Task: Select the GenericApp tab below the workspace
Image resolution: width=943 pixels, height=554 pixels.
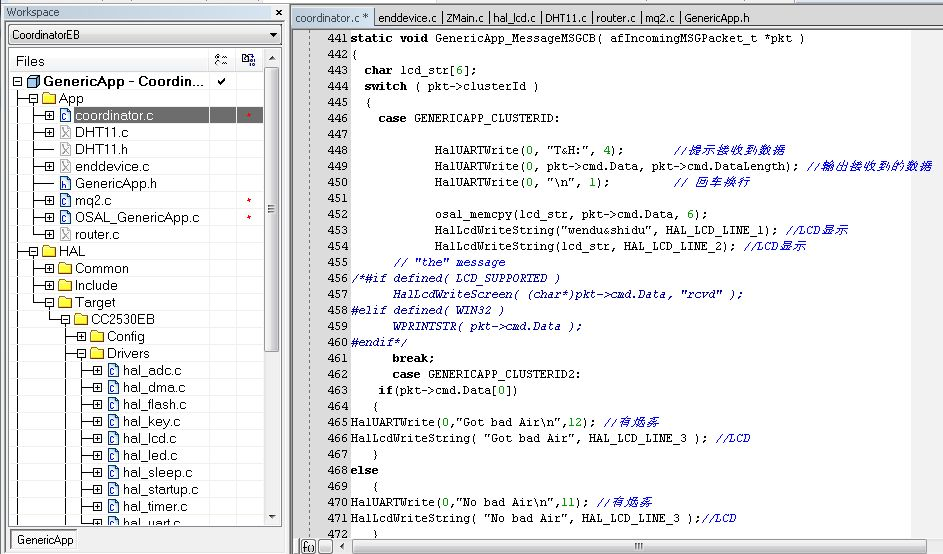Action: (x=45, y=540)
